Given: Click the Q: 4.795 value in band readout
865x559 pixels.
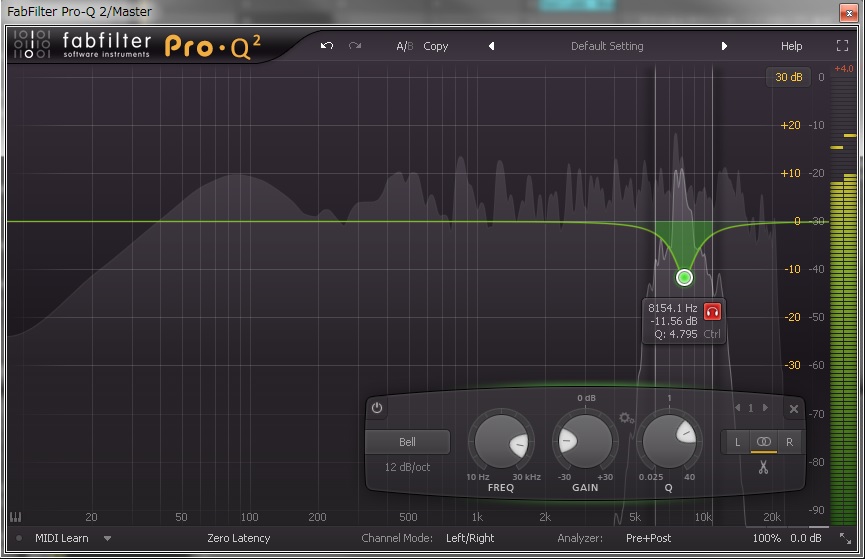Looking at the screenshot, I should click(x=676, y=334).
